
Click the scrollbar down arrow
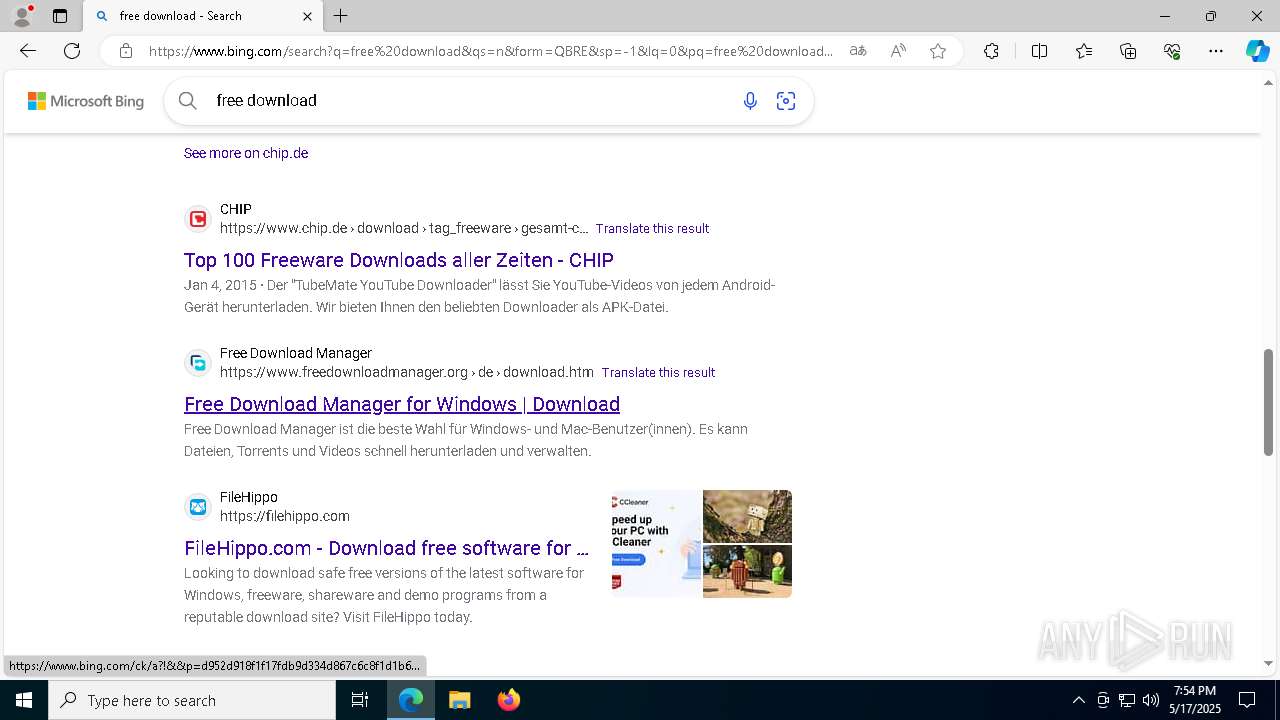click(1269, 663)
